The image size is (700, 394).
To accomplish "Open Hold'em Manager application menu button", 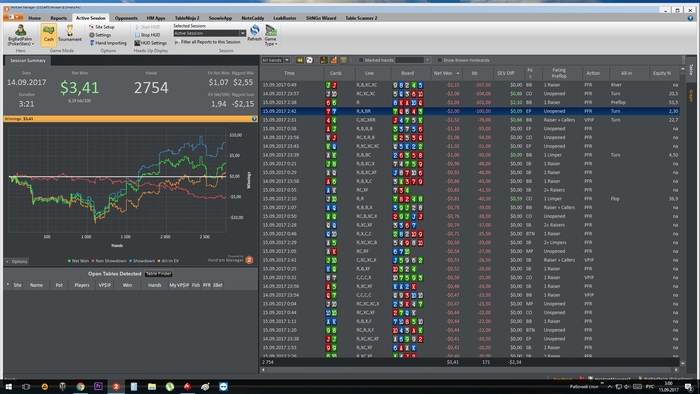I will pyautogui.click(x=12, y=17).
